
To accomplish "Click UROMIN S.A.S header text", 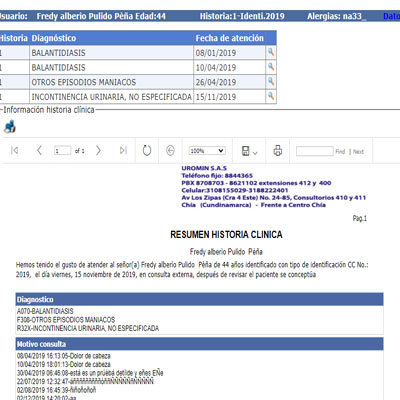I will (x=204, y=168).
